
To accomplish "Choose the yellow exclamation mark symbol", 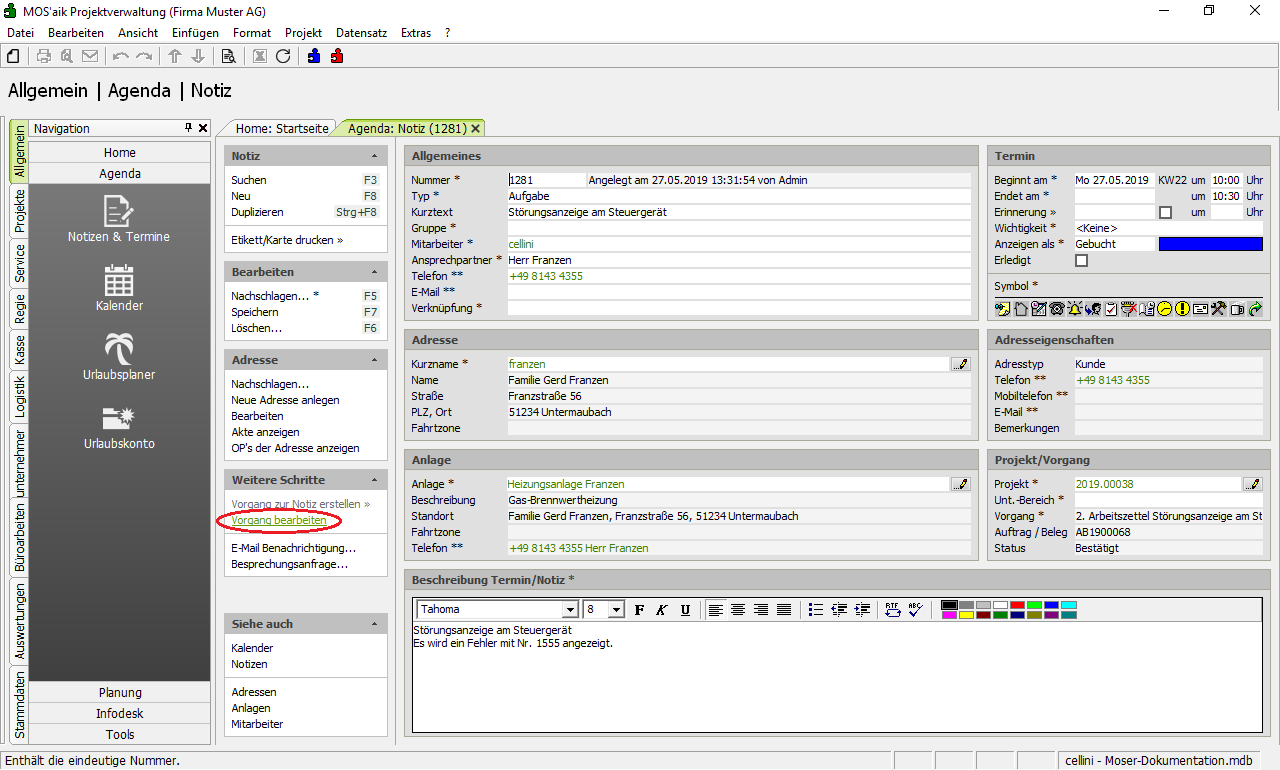I will (x=1182, y=309).
